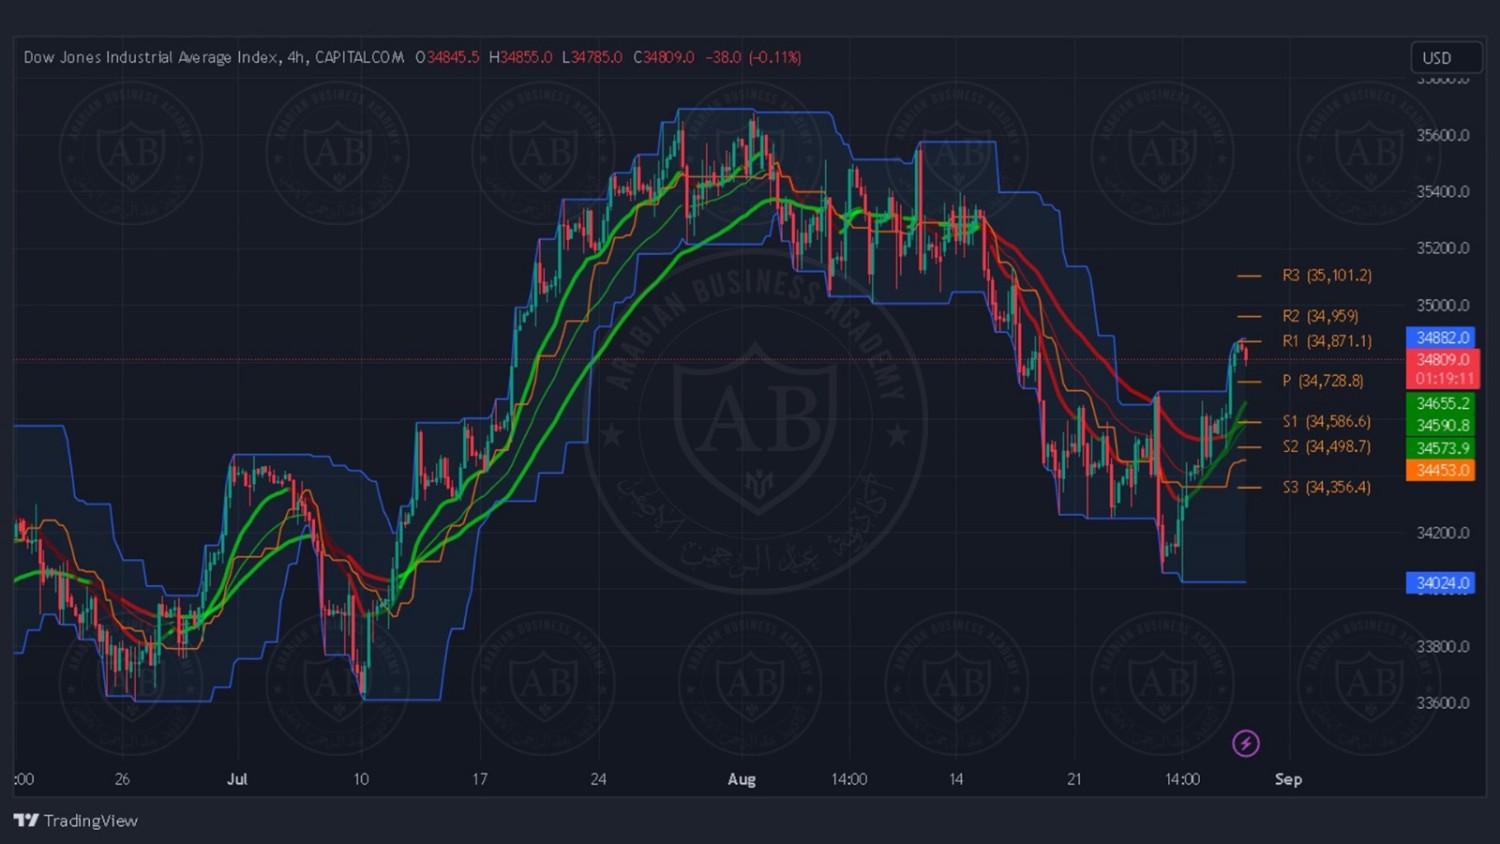1500x844 pixels.
Task: Click the orange 34453.0 price tag
Action: [x=1441, y=470]
